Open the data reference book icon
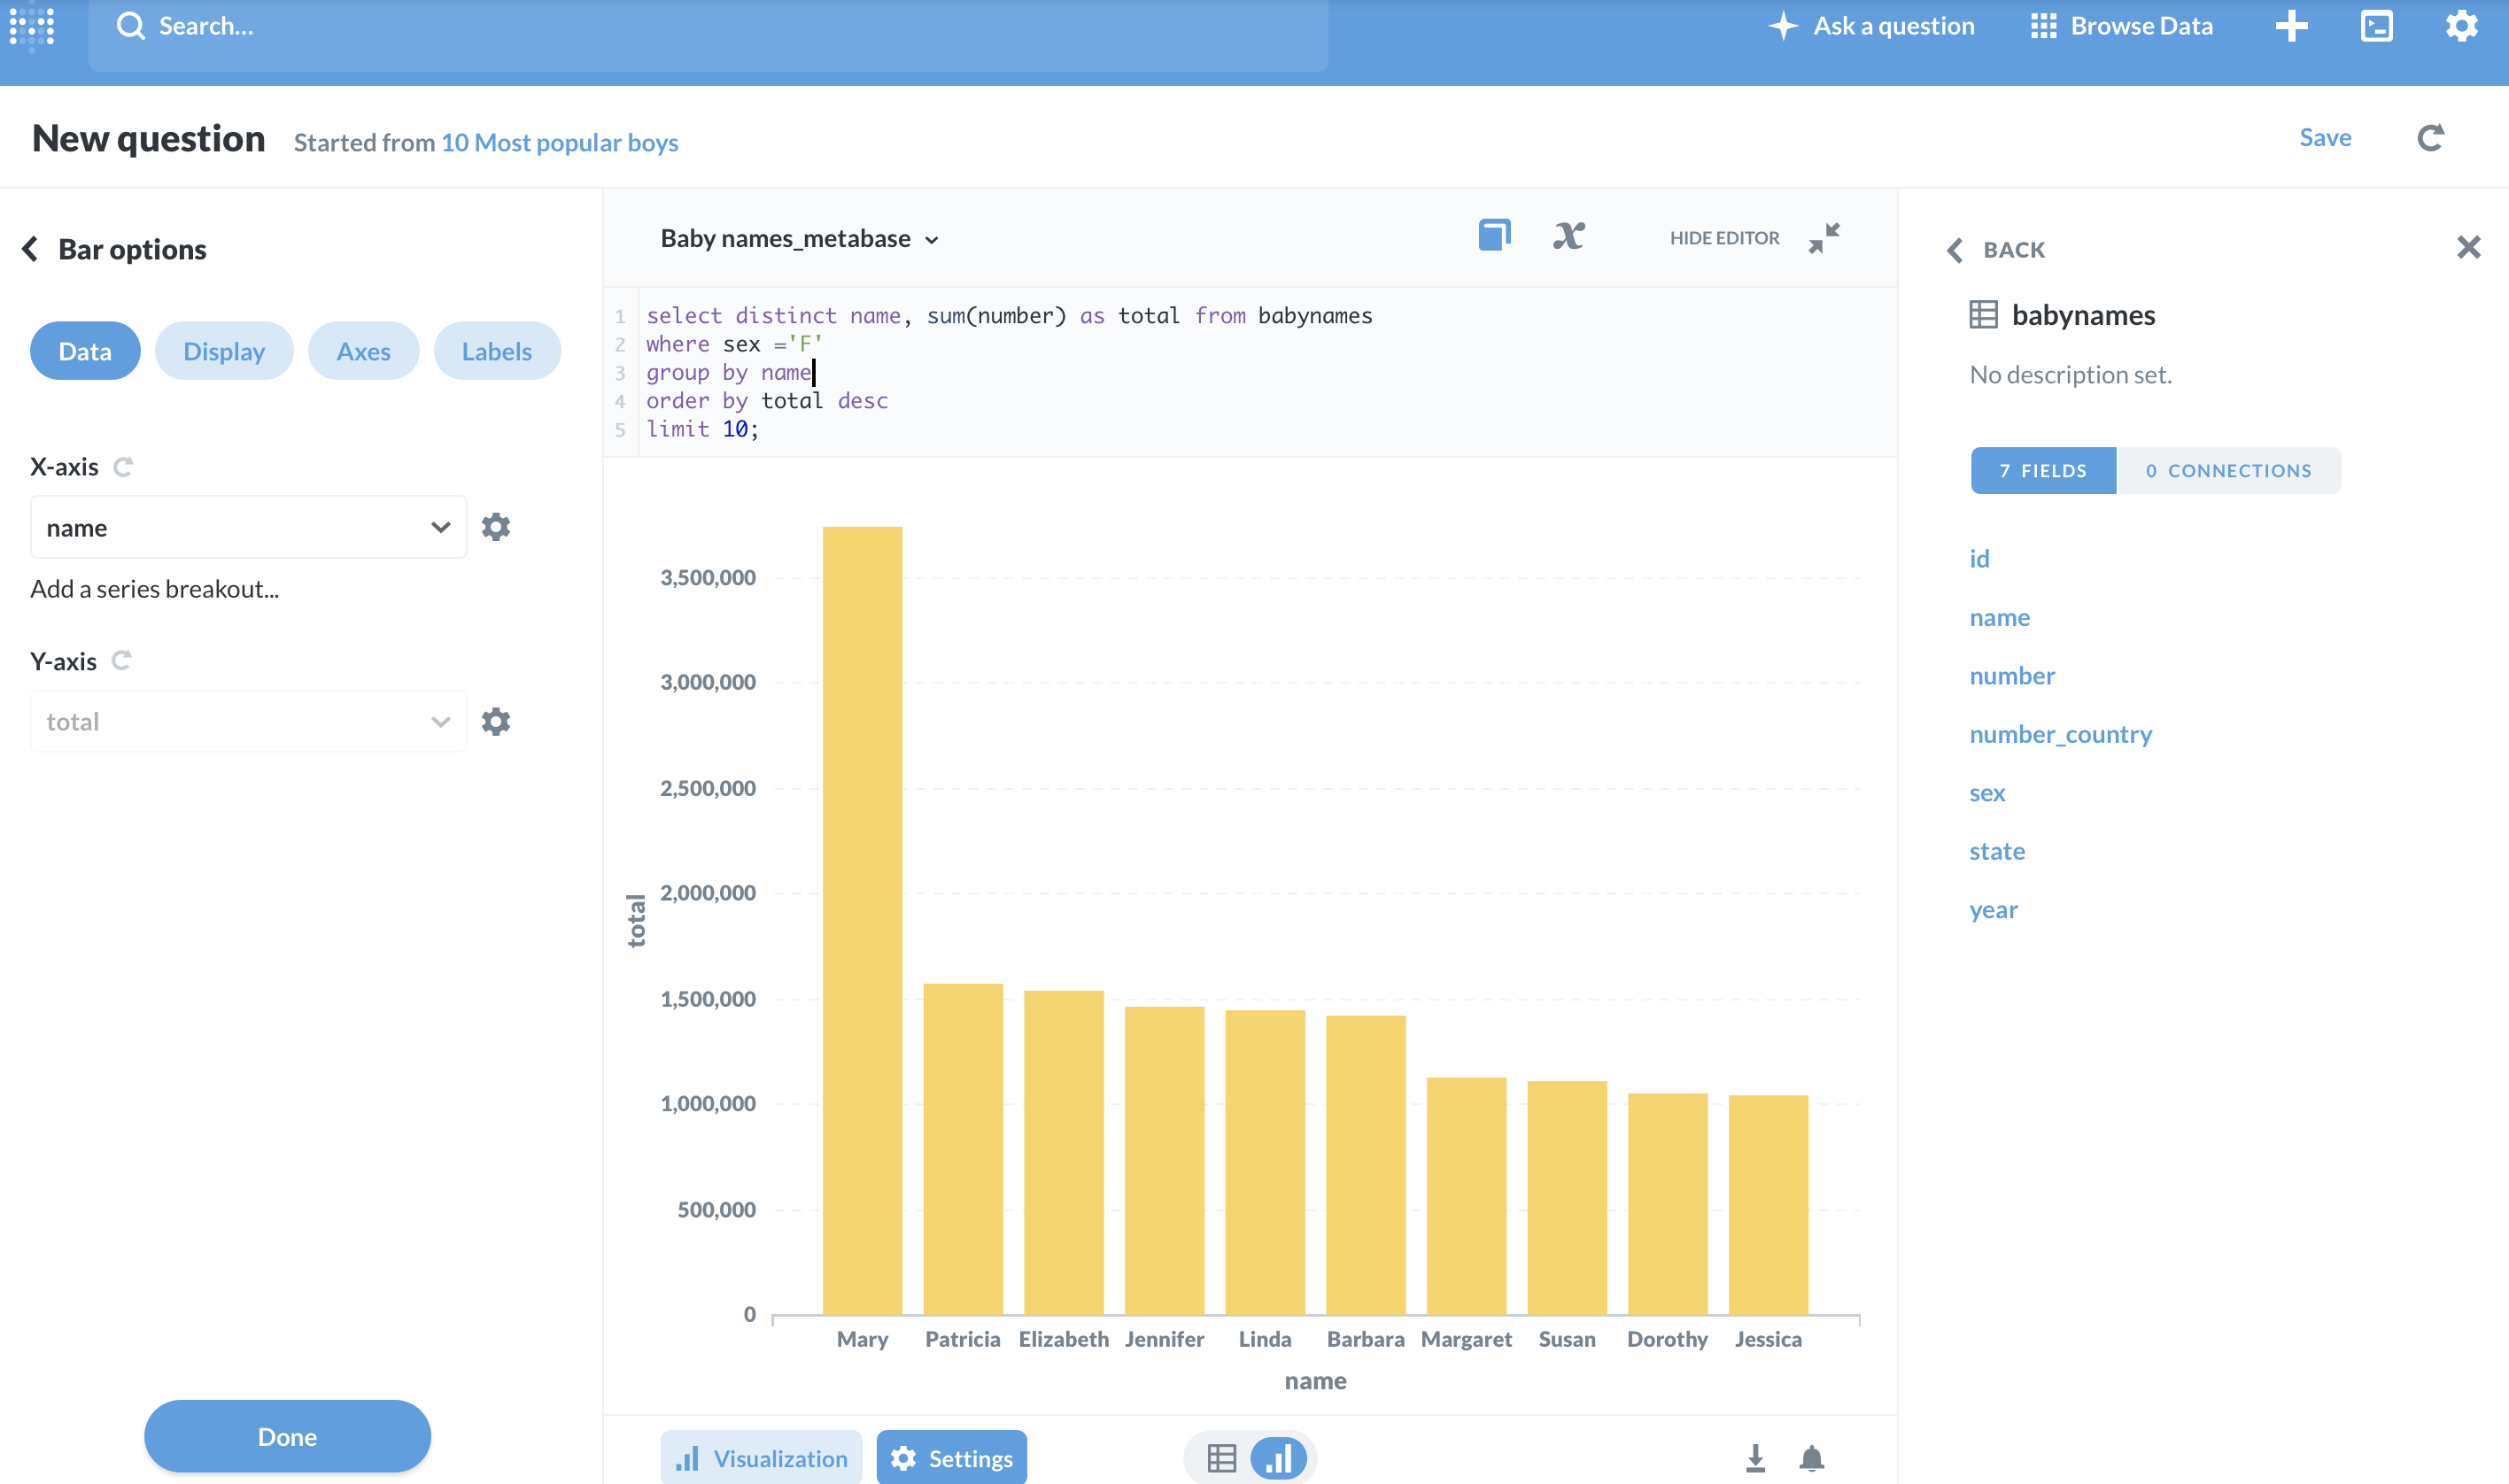The height and width of the screenshot is (1484, 2509). (1494, 236)
